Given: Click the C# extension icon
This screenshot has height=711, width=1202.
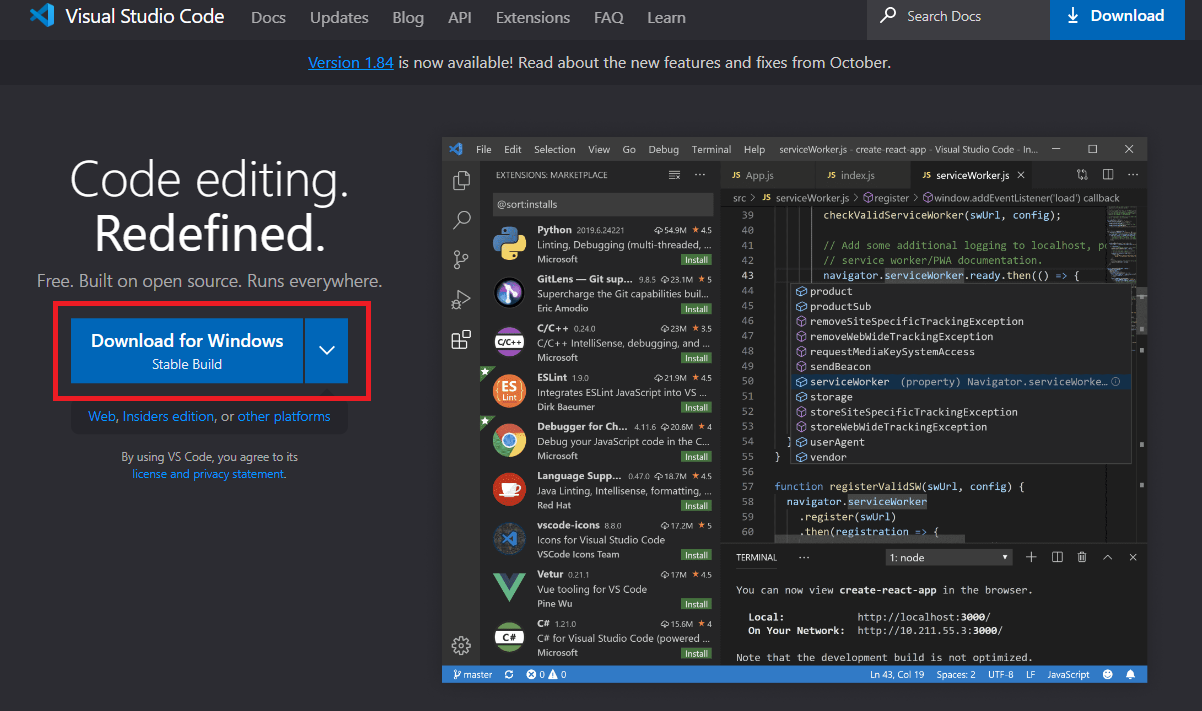Looking at the screenshot, I should [x=510, y=636].
